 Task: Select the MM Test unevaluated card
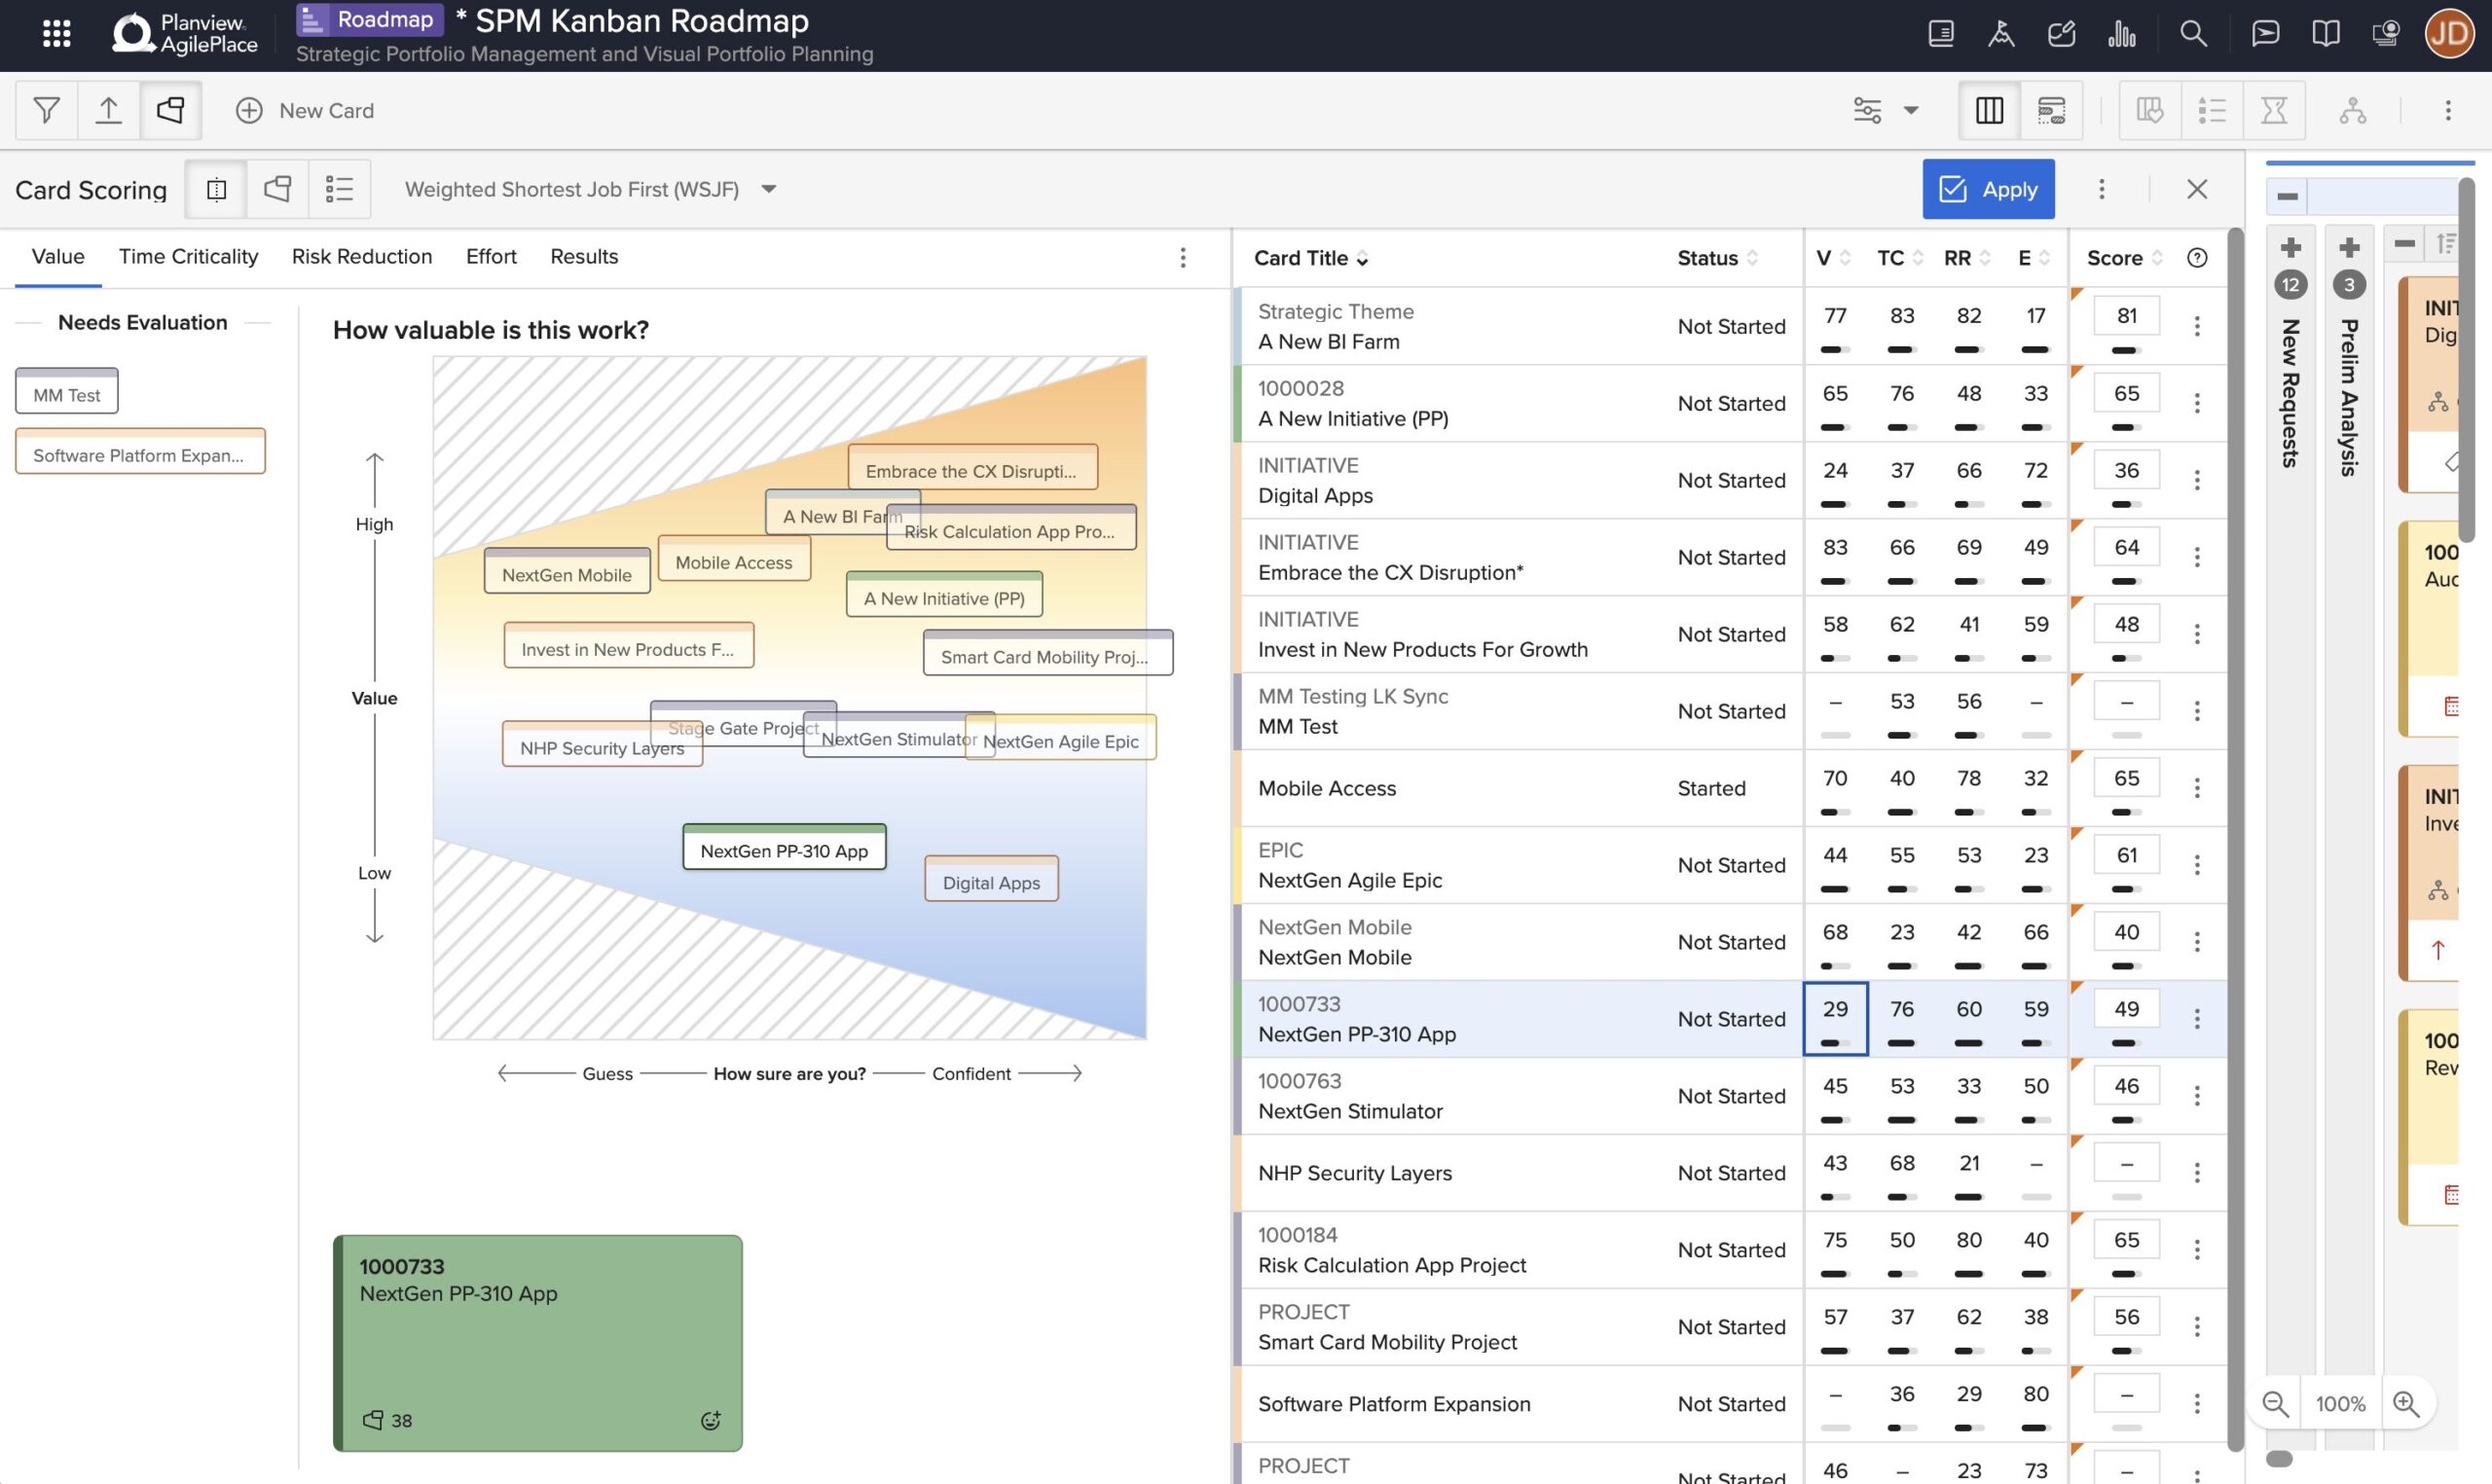point(66,391)
